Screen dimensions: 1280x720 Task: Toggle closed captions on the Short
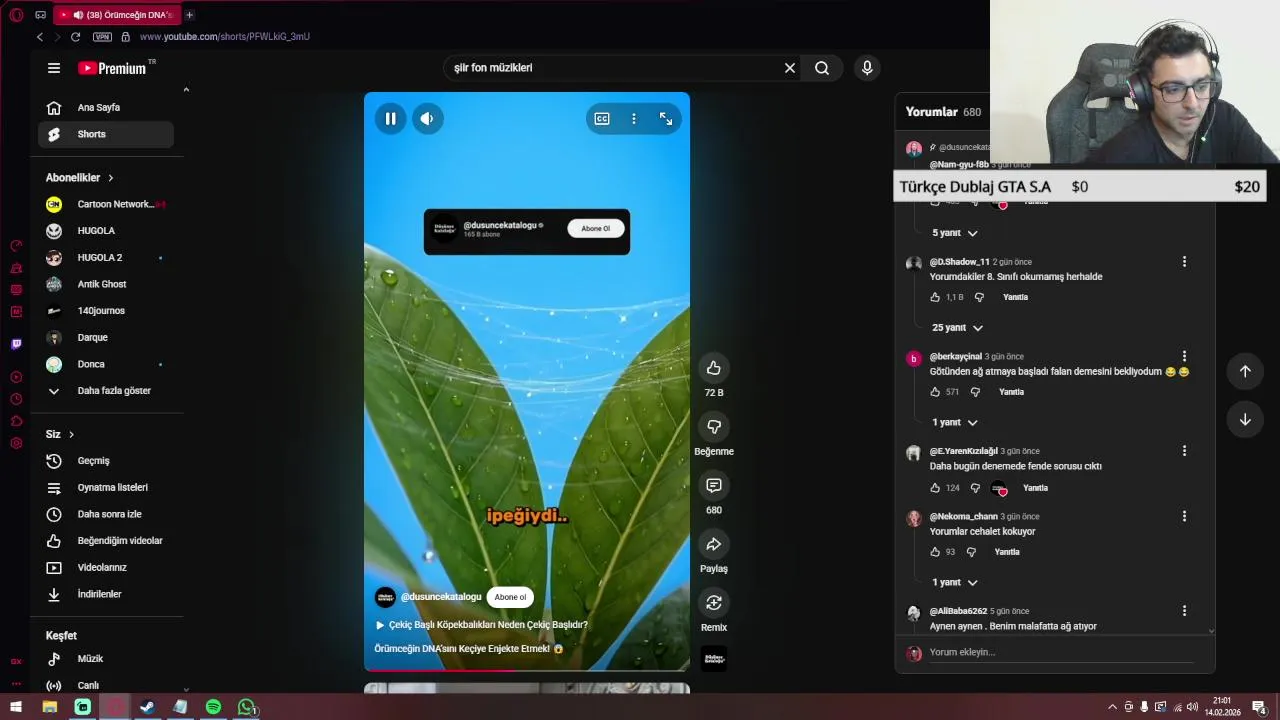(602, 119)
